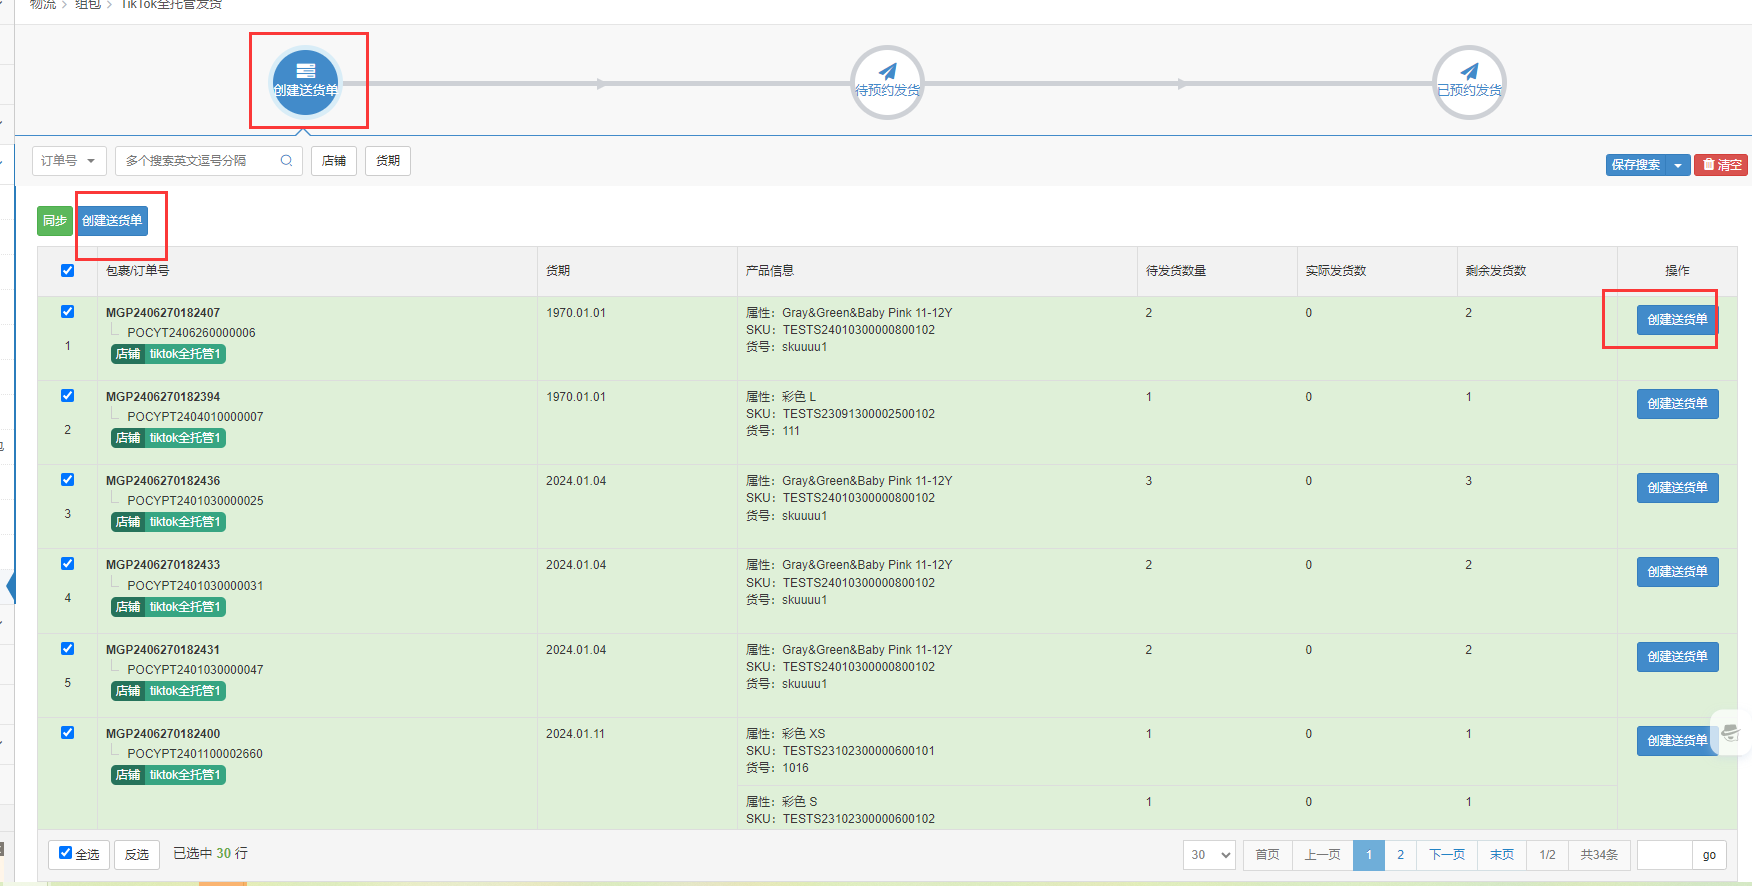Screen dimensions: 1752x886
Task: Click the 反选 invert selection button
Action: 137,855
